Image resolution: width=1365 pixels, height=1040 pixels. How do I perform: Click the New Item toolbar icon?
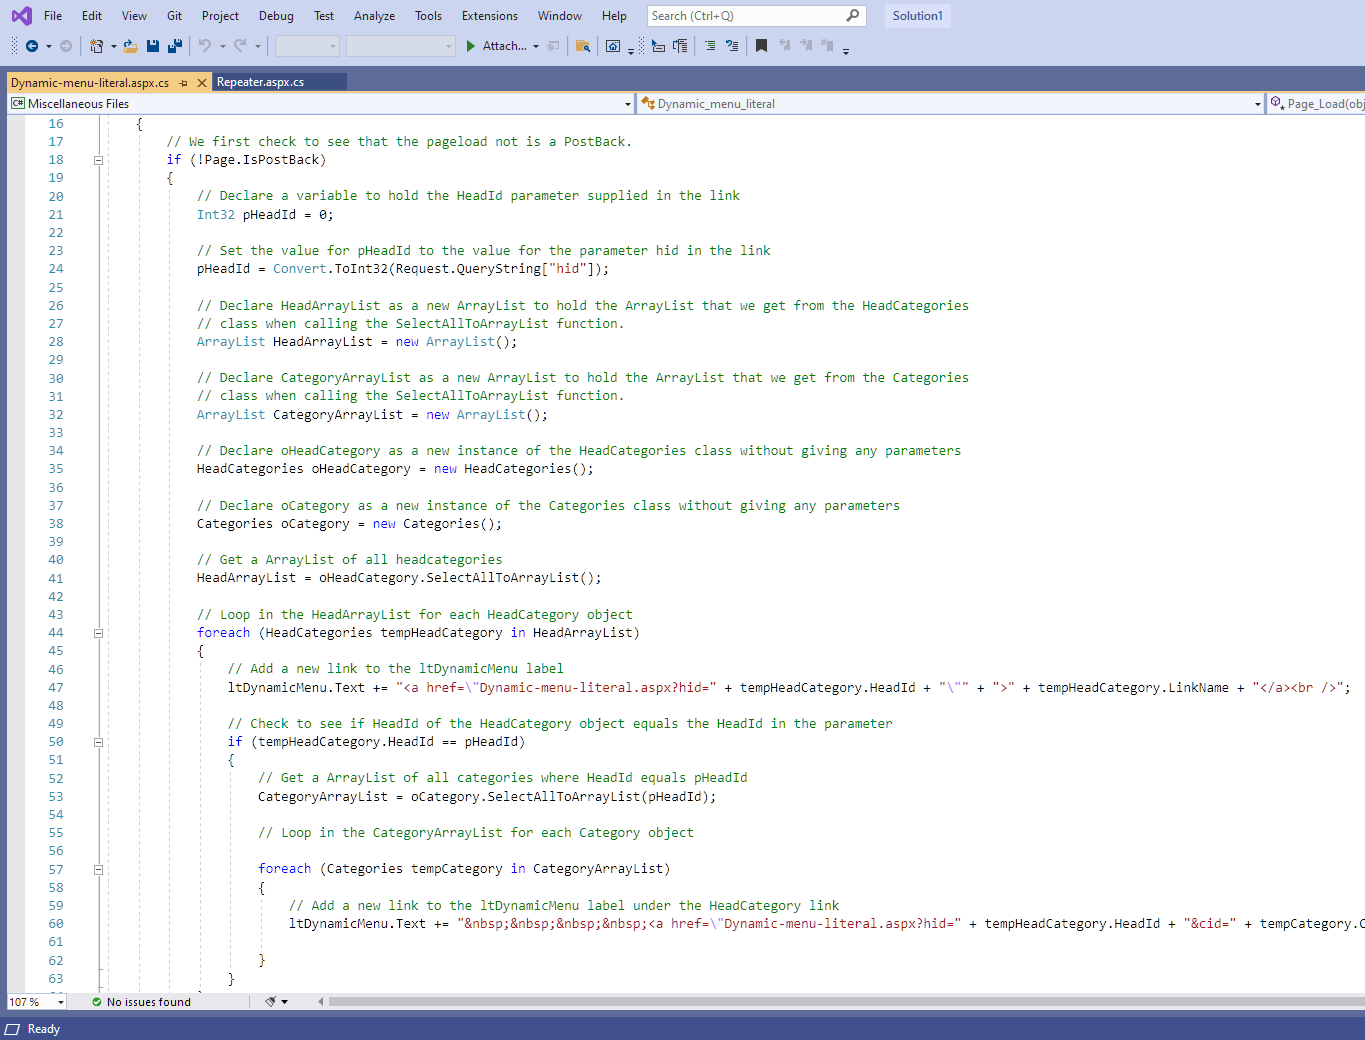point(96,46)
